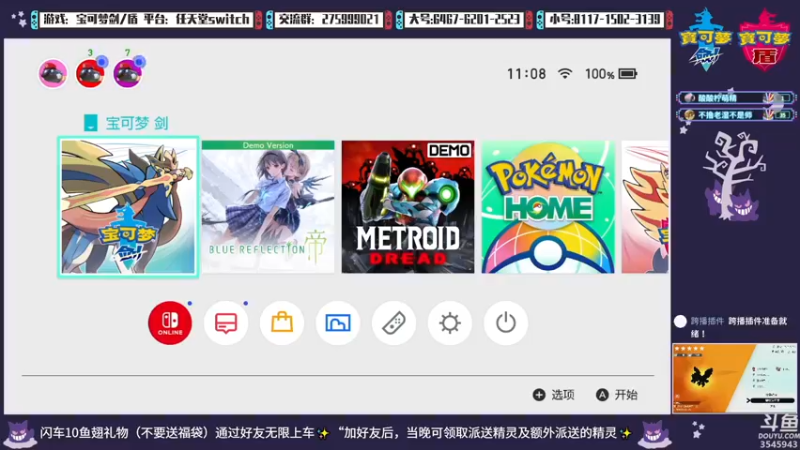Click the stream preview thumbnail with orange background
Screen dimensions: 800x450
click(x=734, y=378)
